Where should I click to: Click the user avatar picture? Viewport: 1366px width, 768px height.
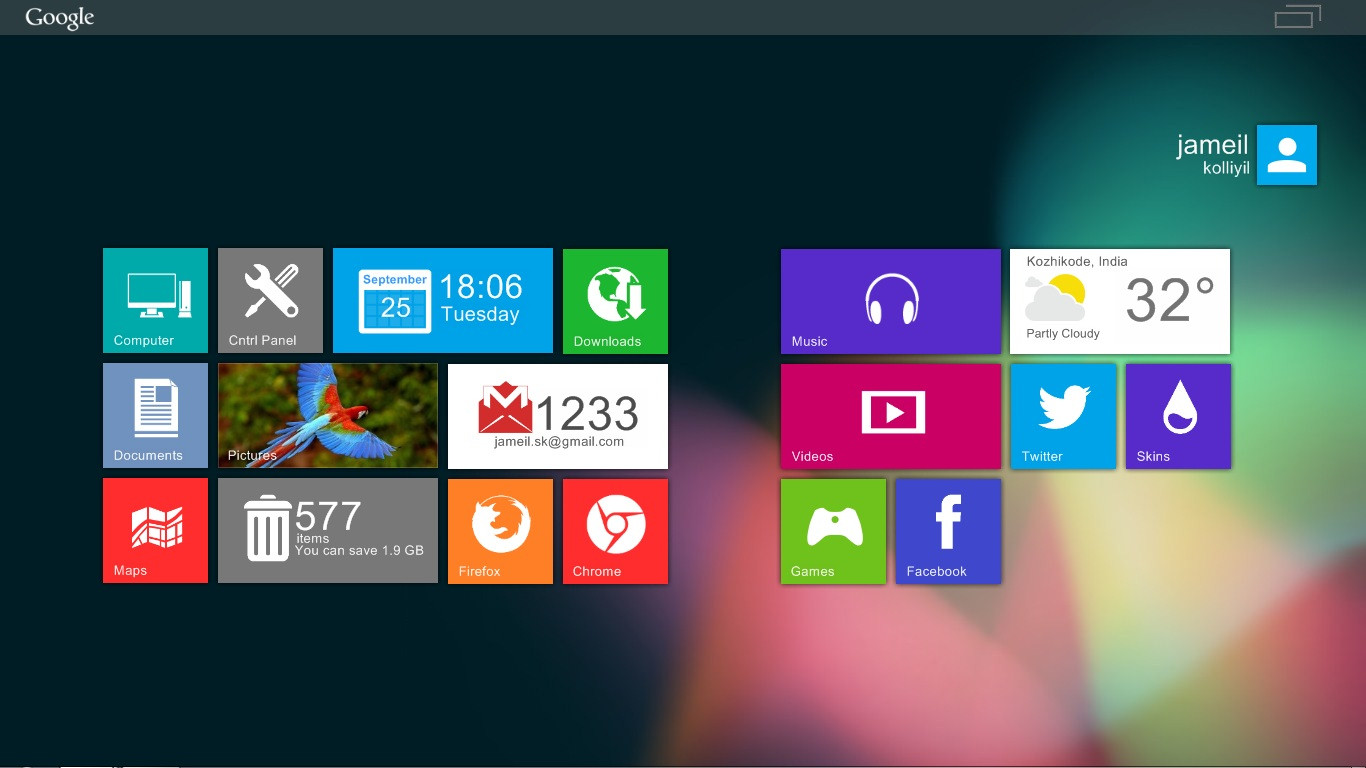tap(1287, 155)
